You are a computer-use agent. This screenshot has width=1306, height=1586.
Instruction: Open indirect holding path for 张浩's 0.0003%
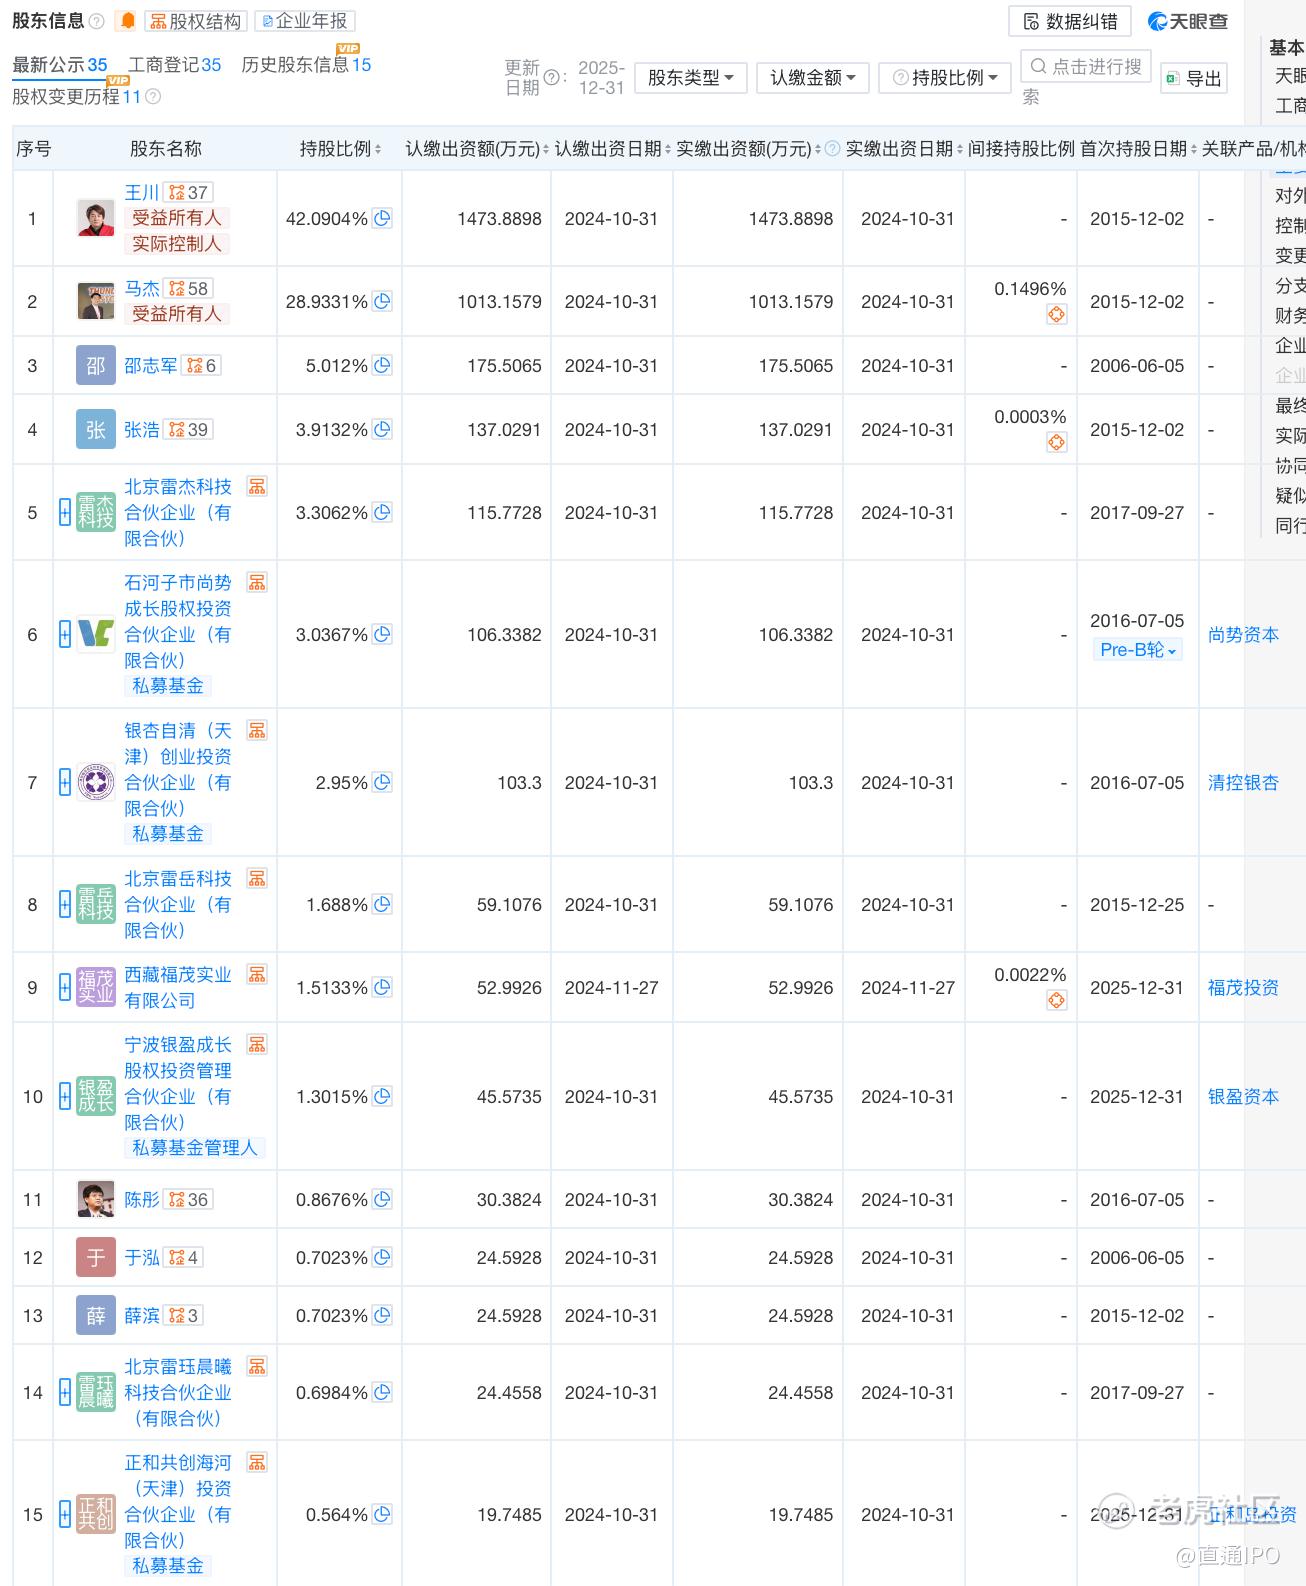click(1056, 443)
